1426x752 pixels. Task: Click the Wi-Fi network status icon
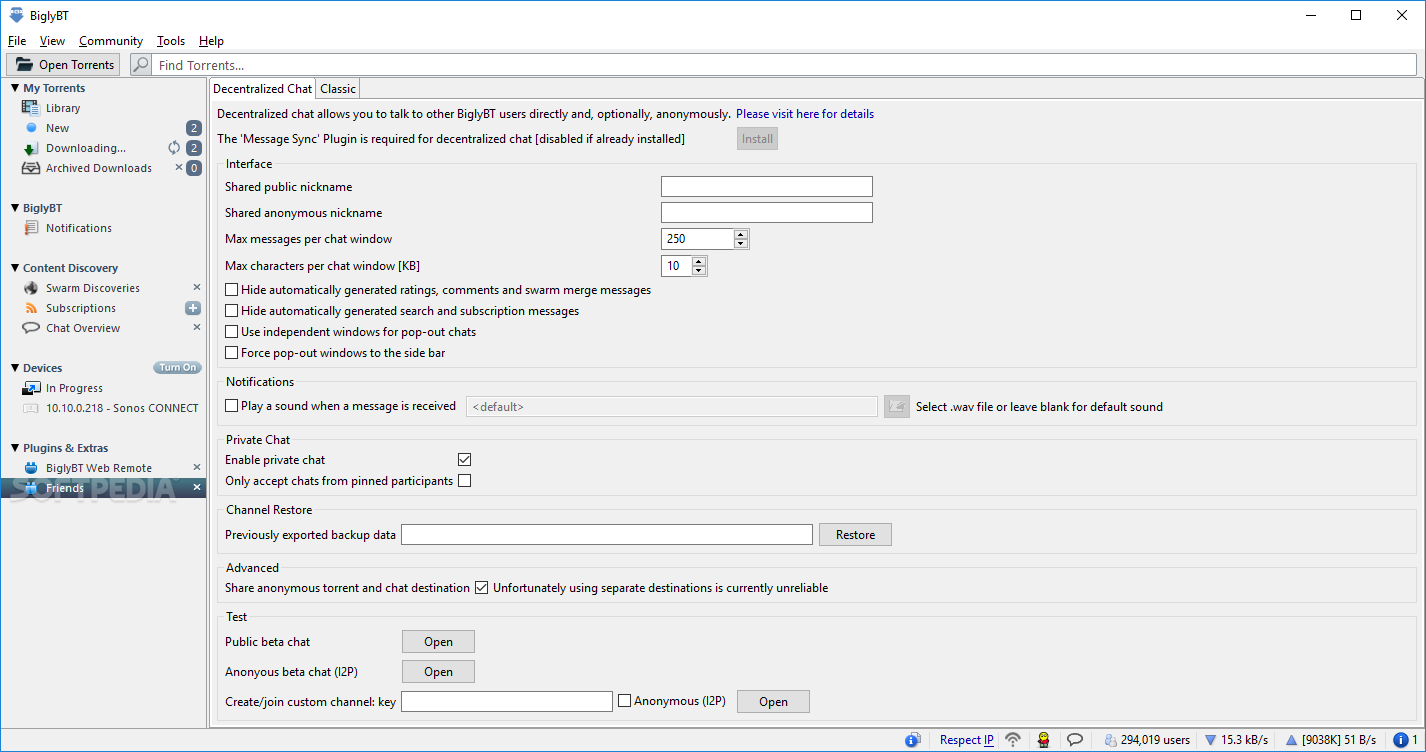click(x=1013, y=740)
